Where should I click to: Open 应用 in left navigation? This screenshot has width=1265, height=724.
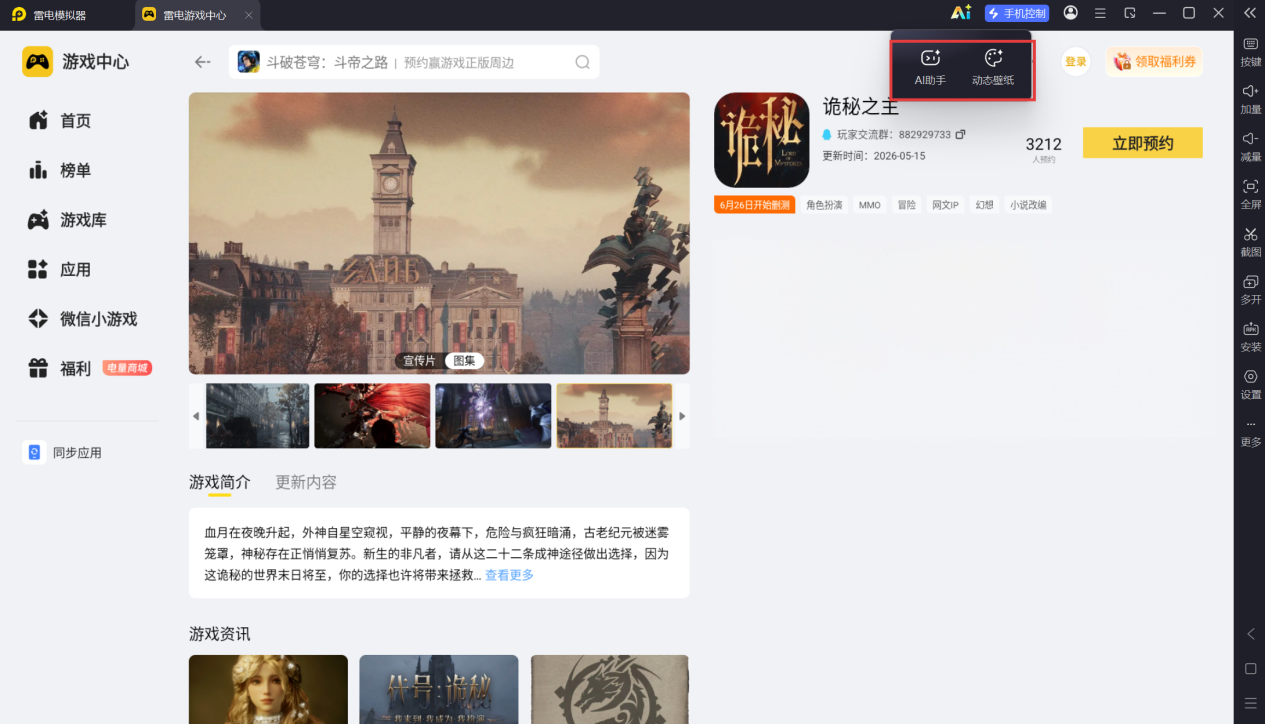60,270
